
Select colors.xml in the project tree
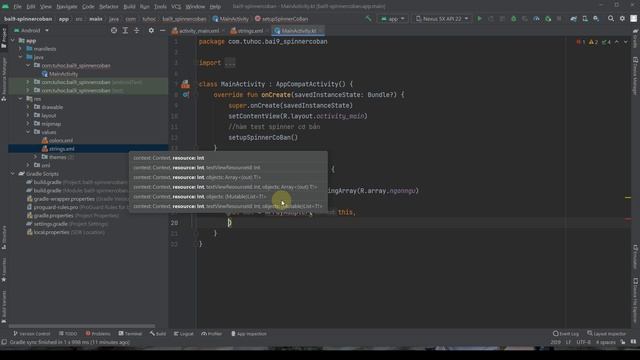click(61, 140)
